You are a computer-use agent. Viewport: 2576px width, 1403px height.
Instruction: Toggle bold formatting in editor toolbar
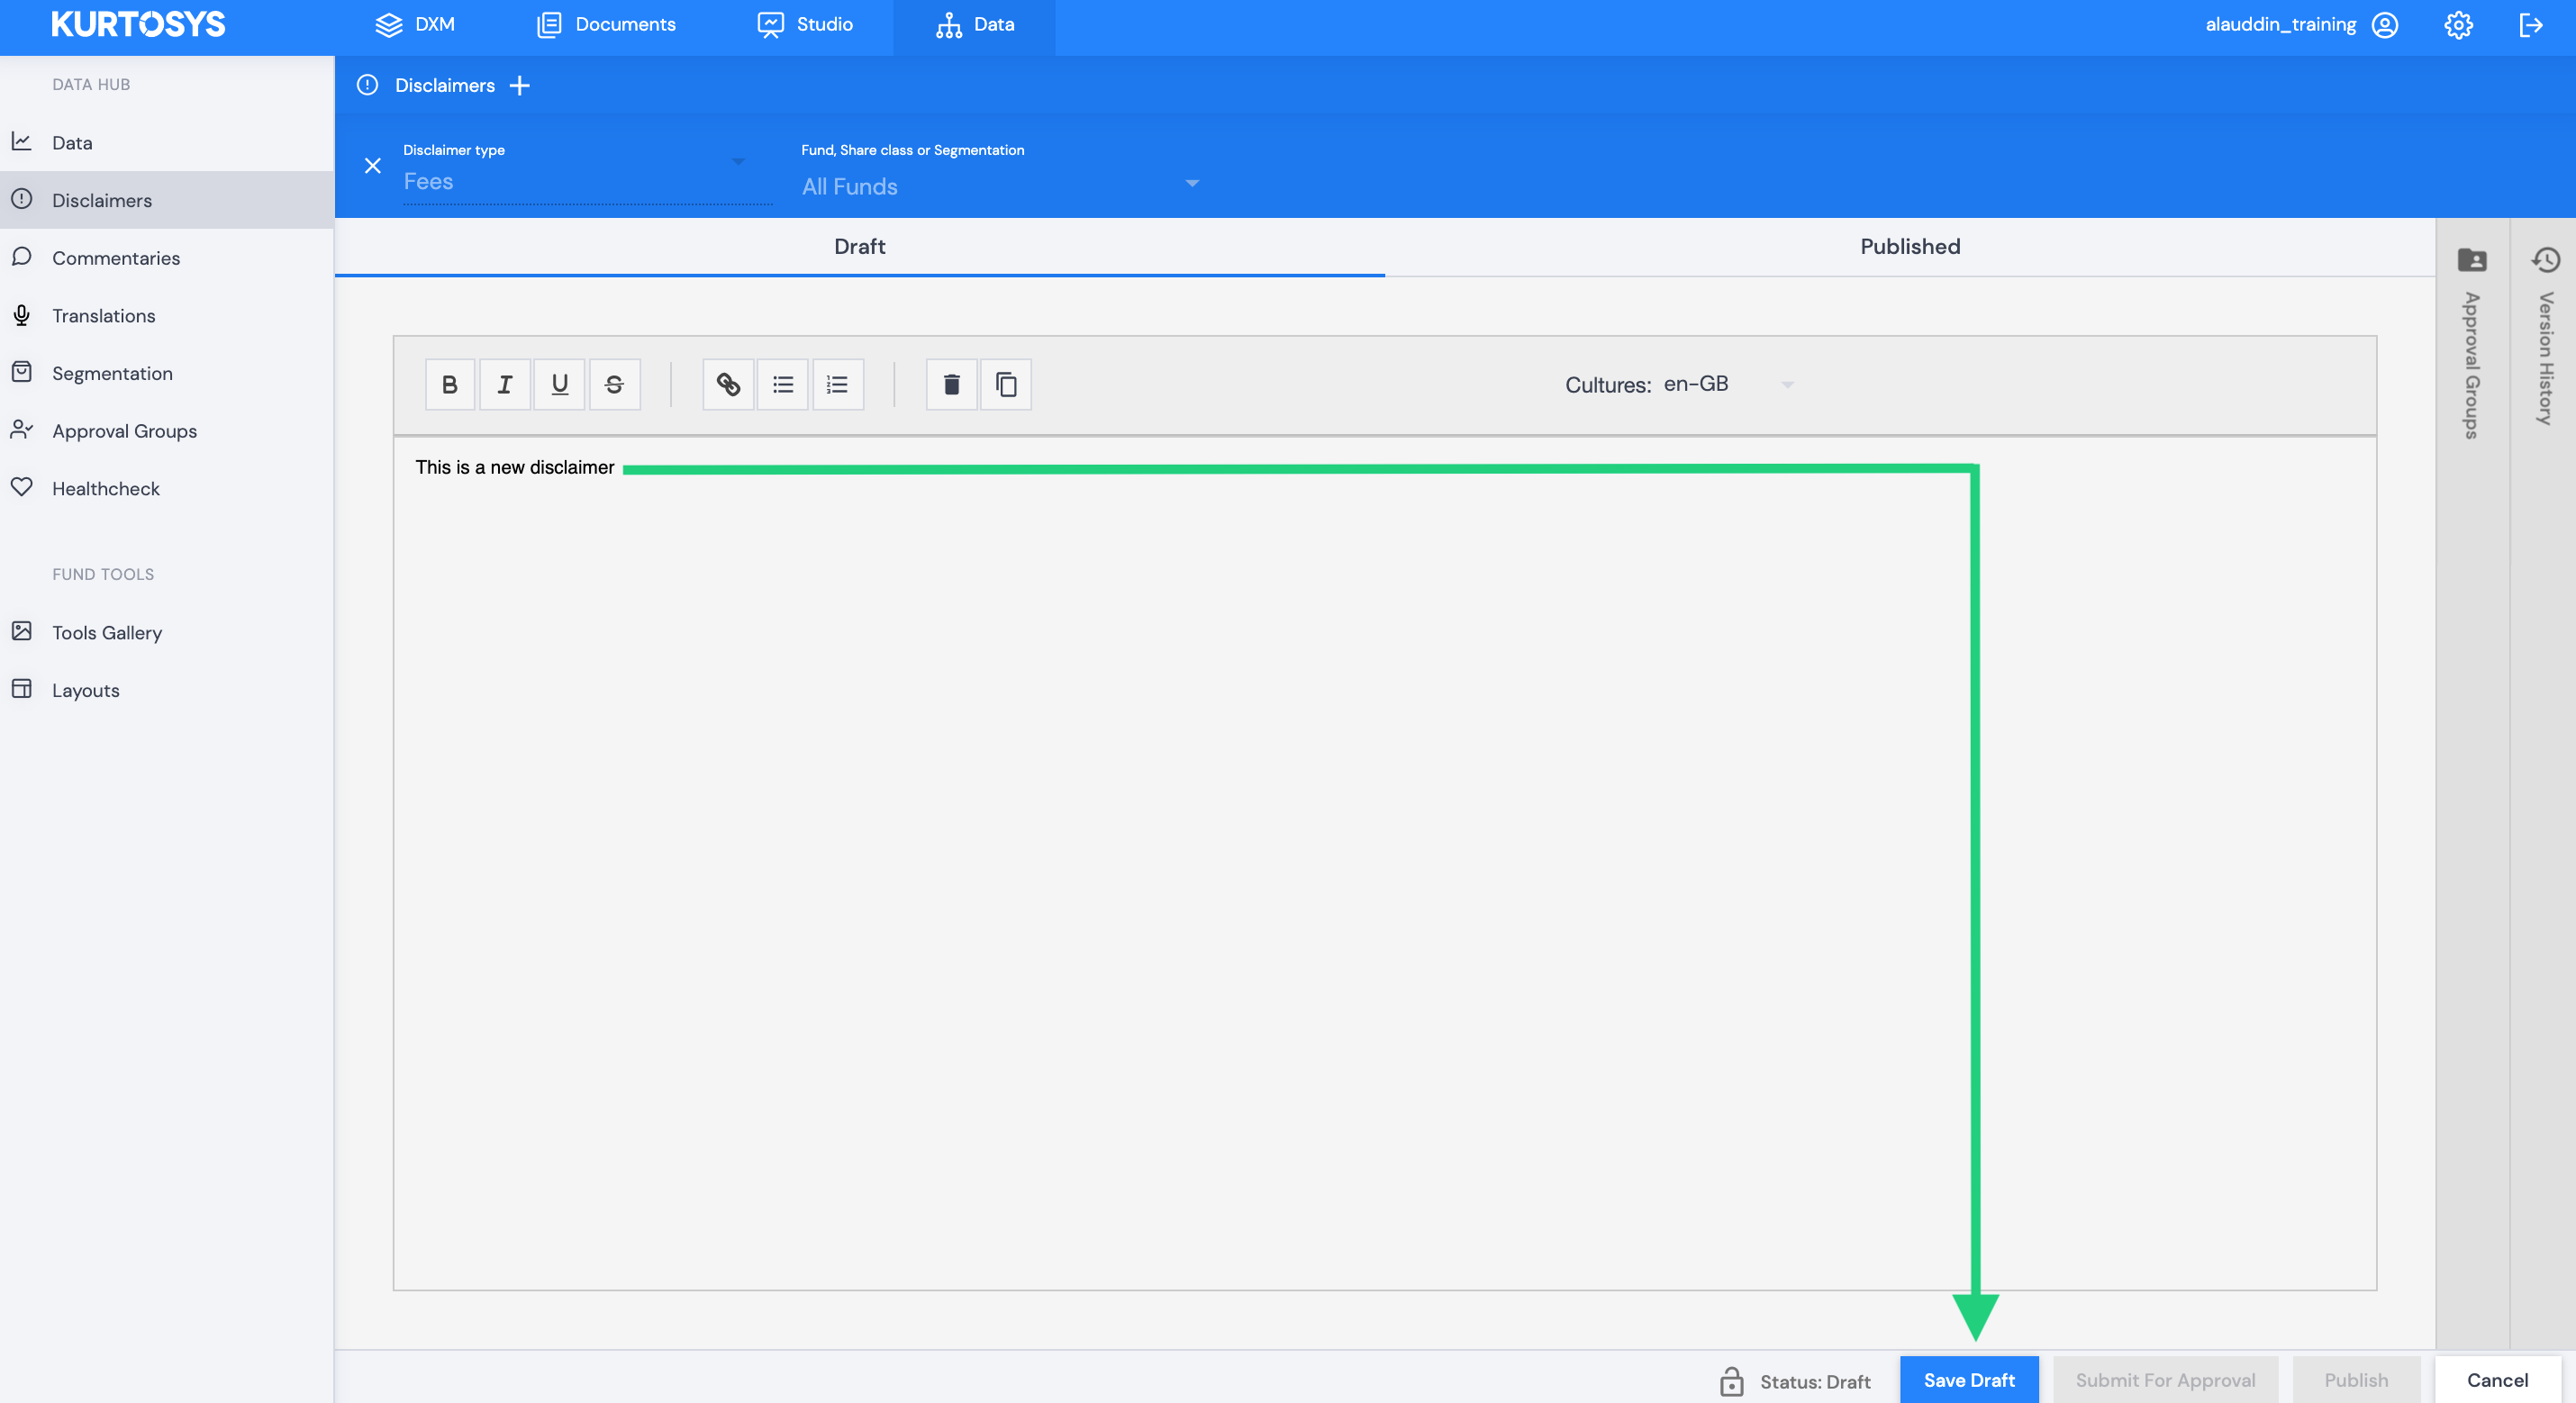click(x=450, y=384)
